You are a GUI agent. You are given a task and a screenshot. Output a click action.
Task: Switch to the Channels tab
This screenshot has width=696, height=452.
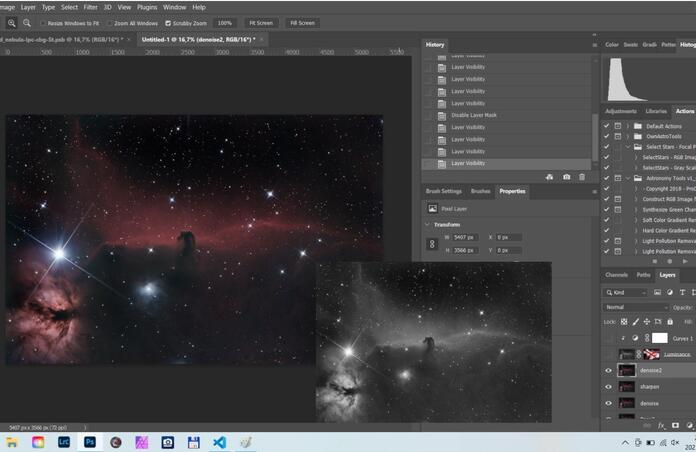point(617,275)
